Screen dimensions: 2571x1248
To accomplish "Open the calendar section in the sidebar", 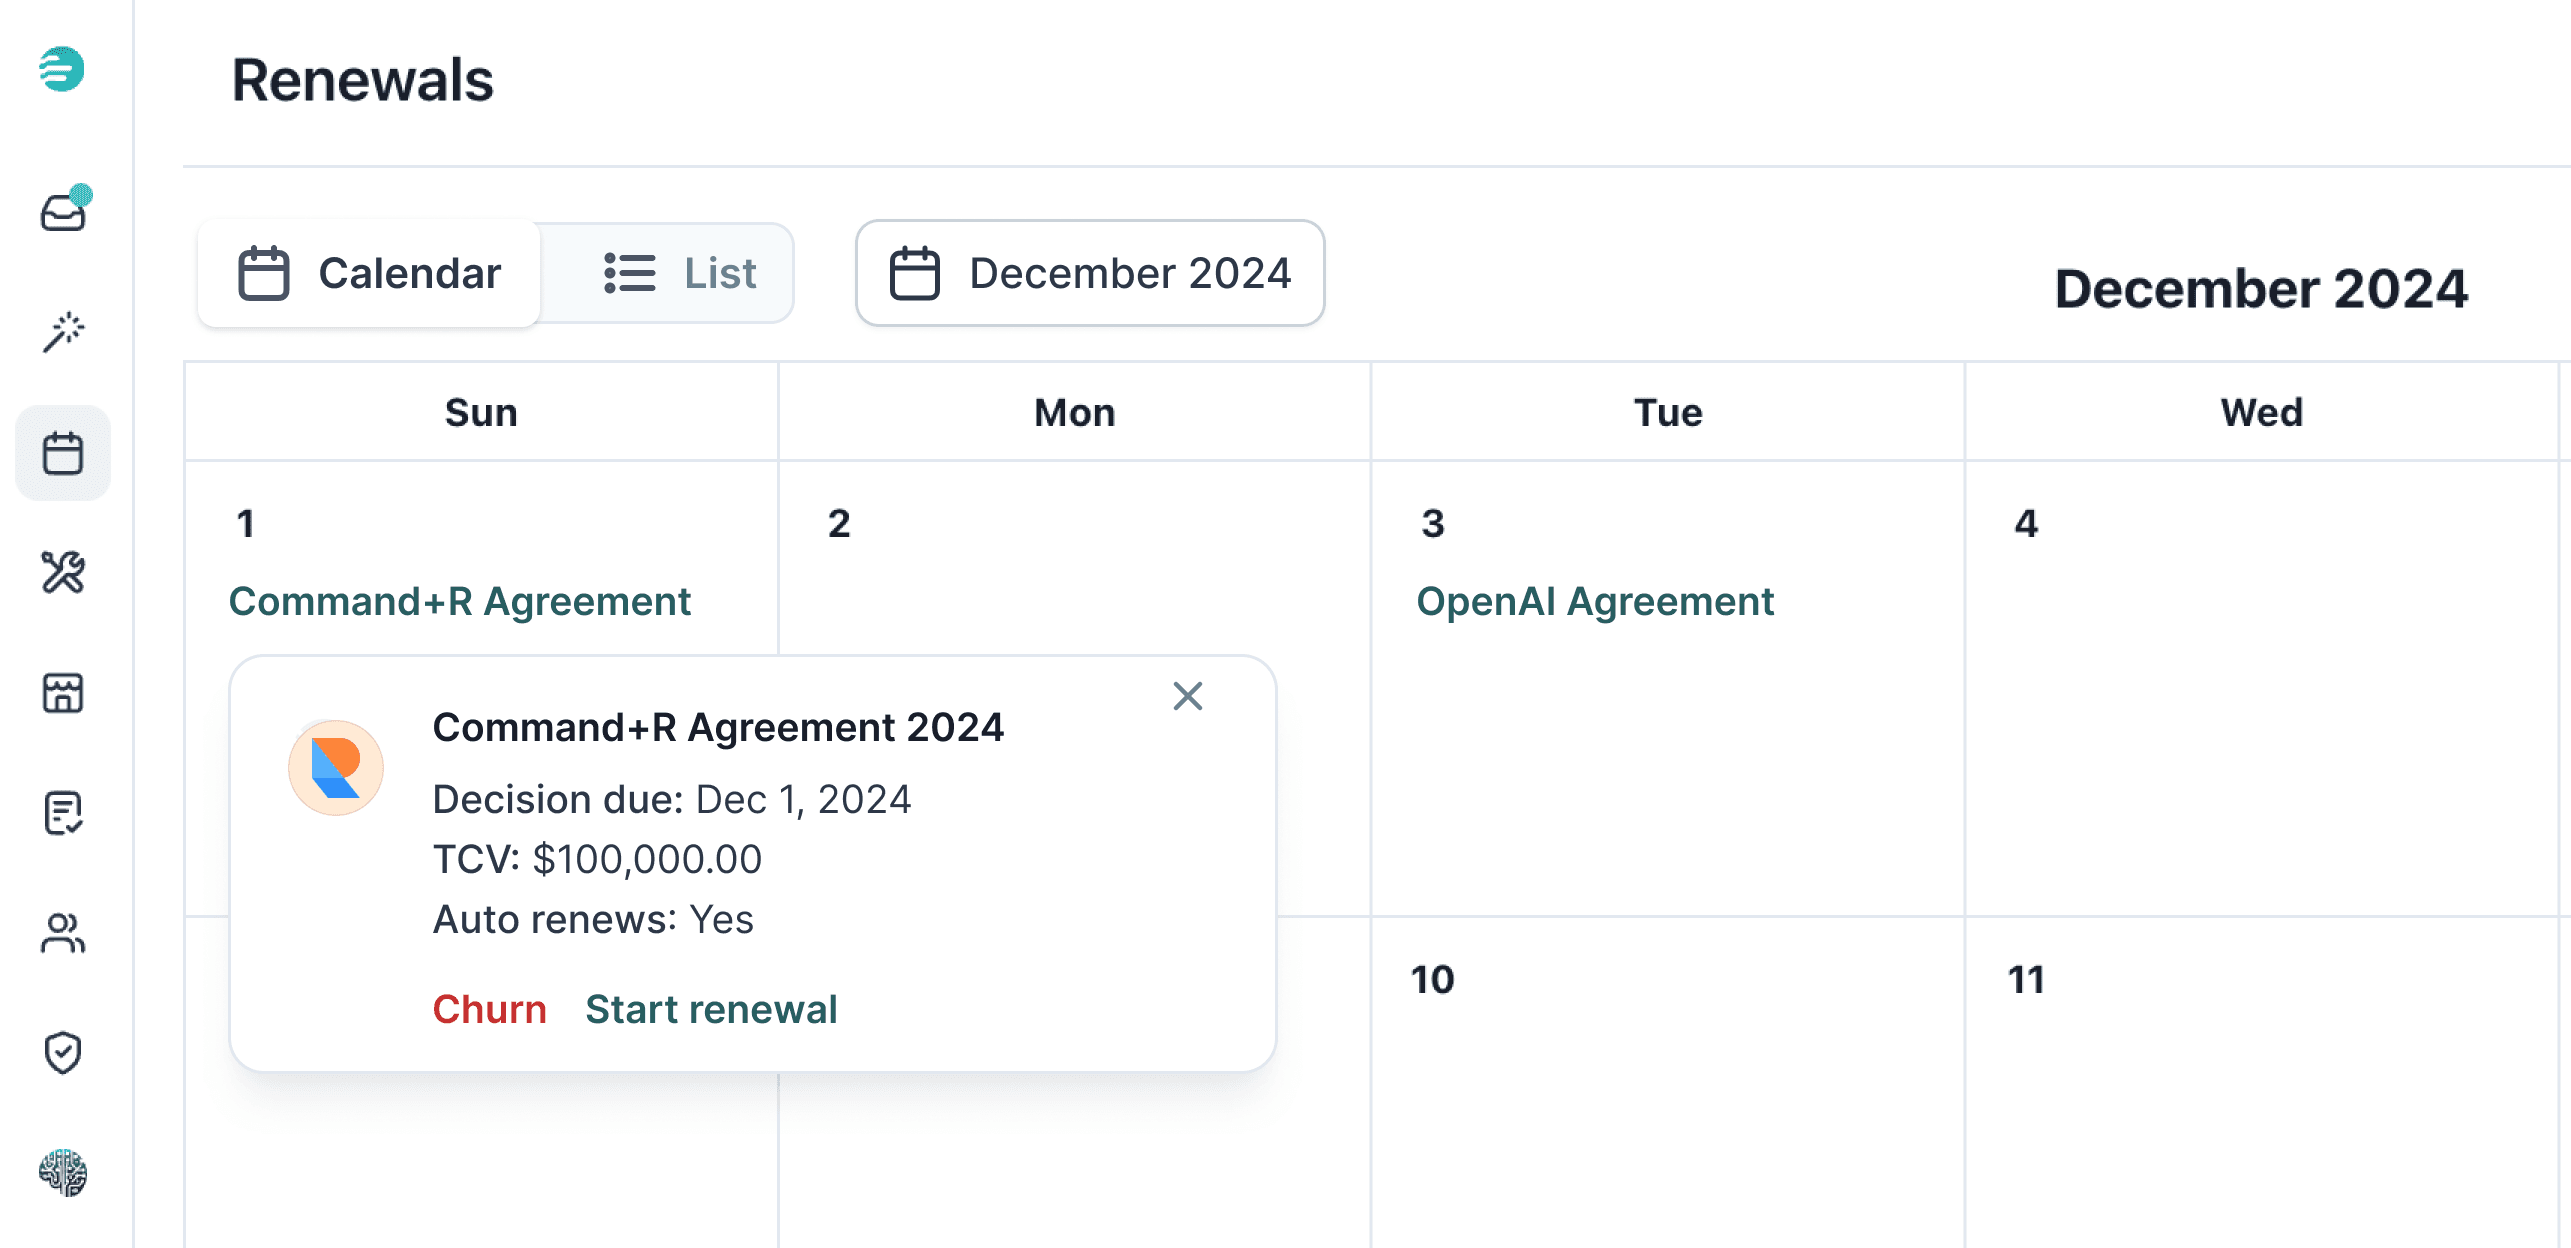I will (x=63, y=452).
